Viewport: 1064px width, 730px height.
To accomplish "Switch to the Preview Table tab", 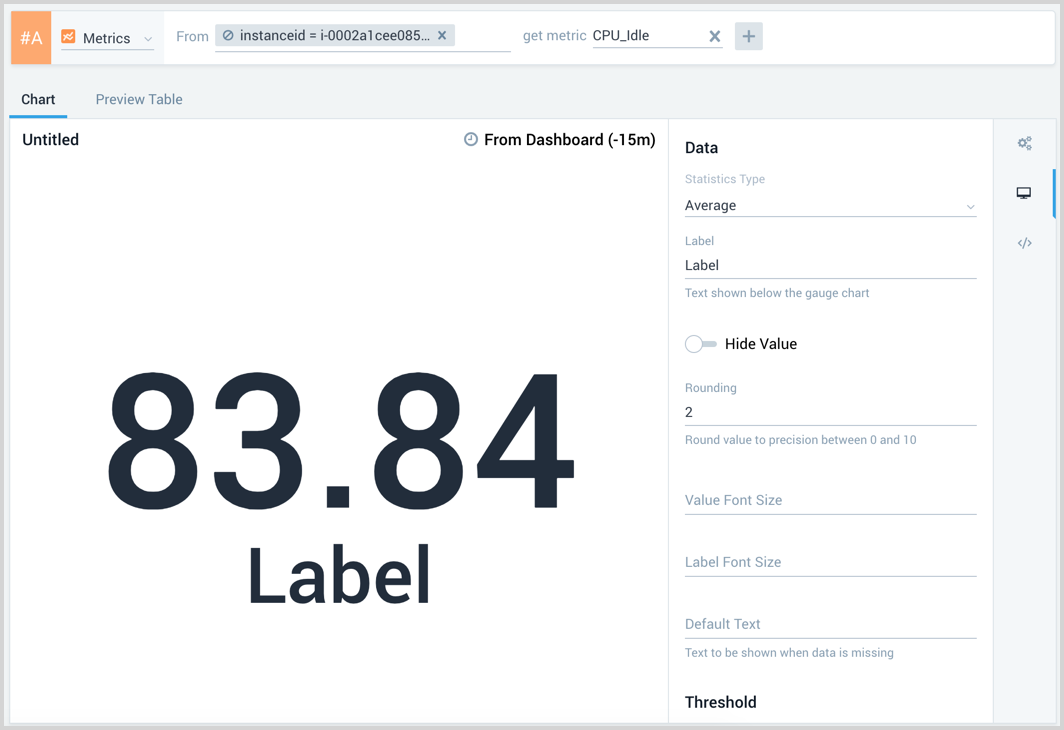I will (139, 99).
